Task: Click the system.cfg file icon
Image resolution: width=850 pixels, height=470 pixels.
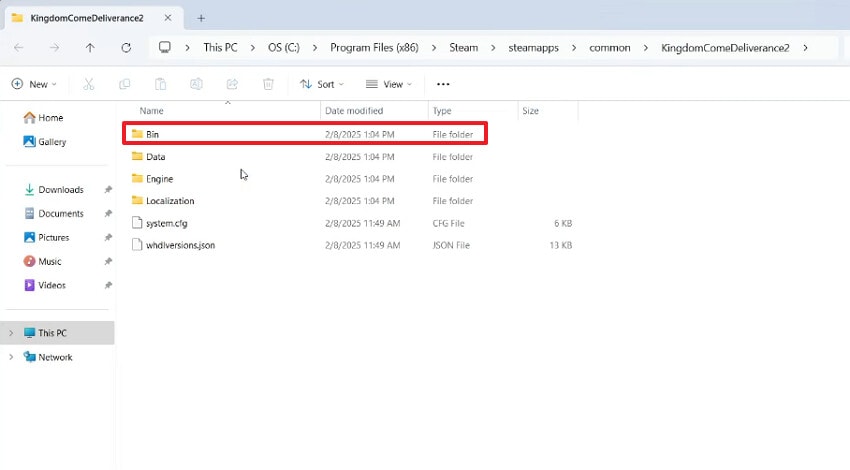Action: pos(137,223)
